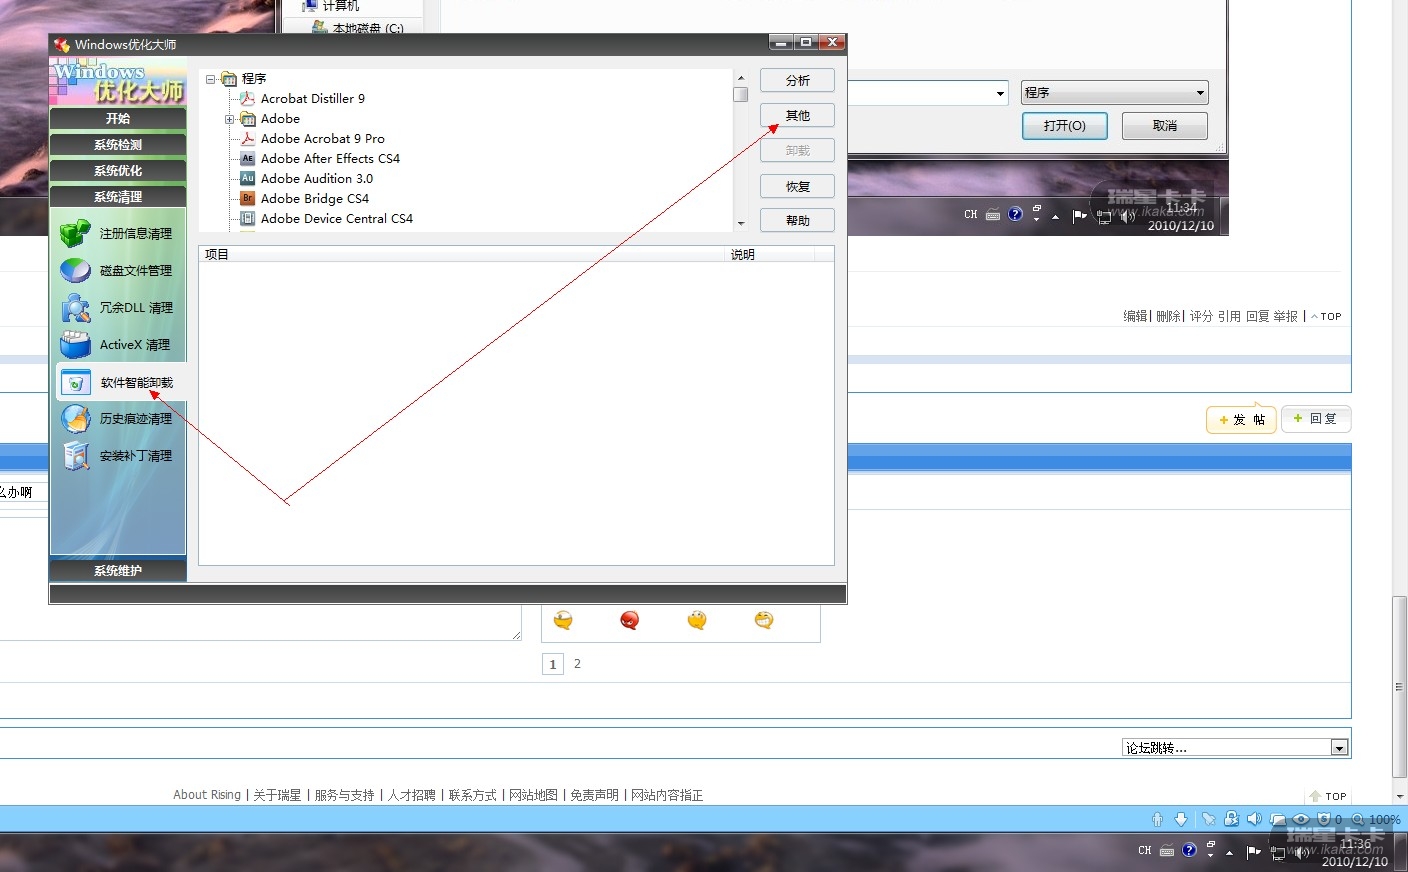Screen dimensions: 1408x872
Task: Select the 系统清理 section header
Action: (118, 197)
